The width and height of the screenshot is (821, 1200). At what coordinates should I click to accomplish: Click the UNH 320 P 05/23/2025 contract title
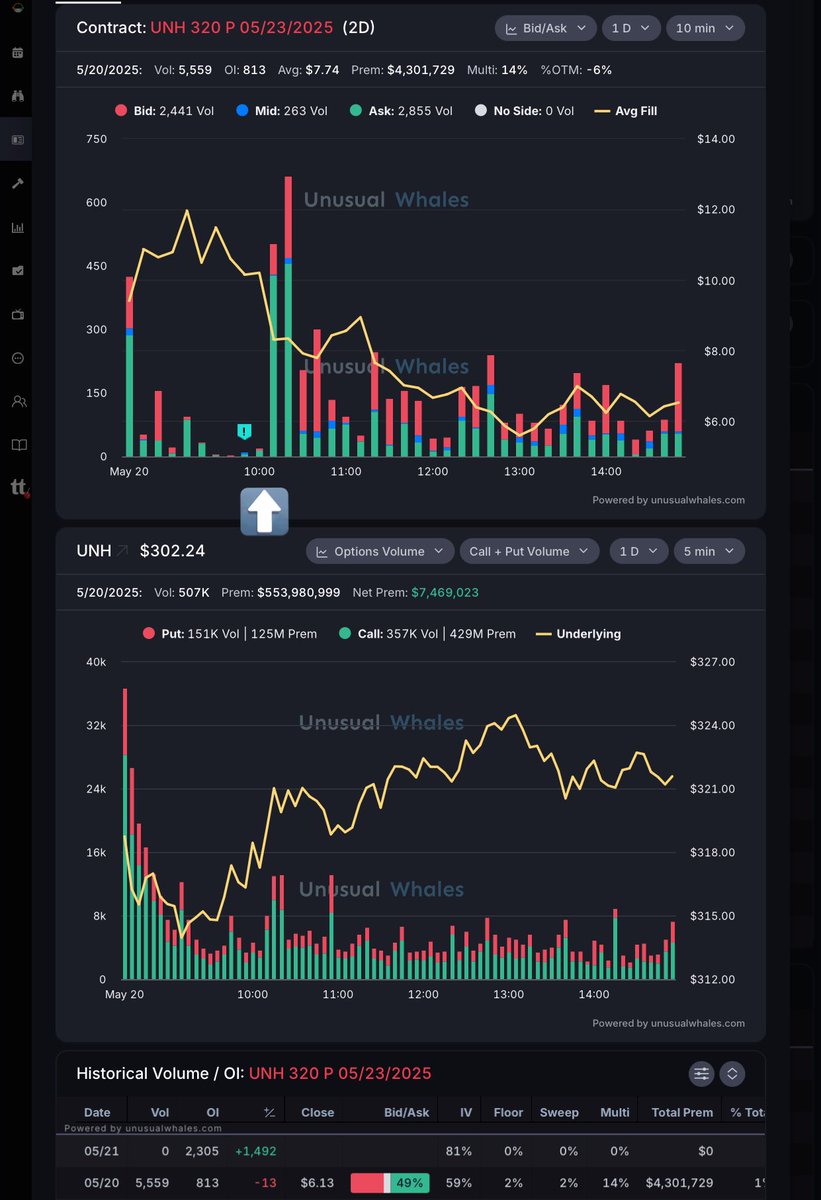point(242,28)
